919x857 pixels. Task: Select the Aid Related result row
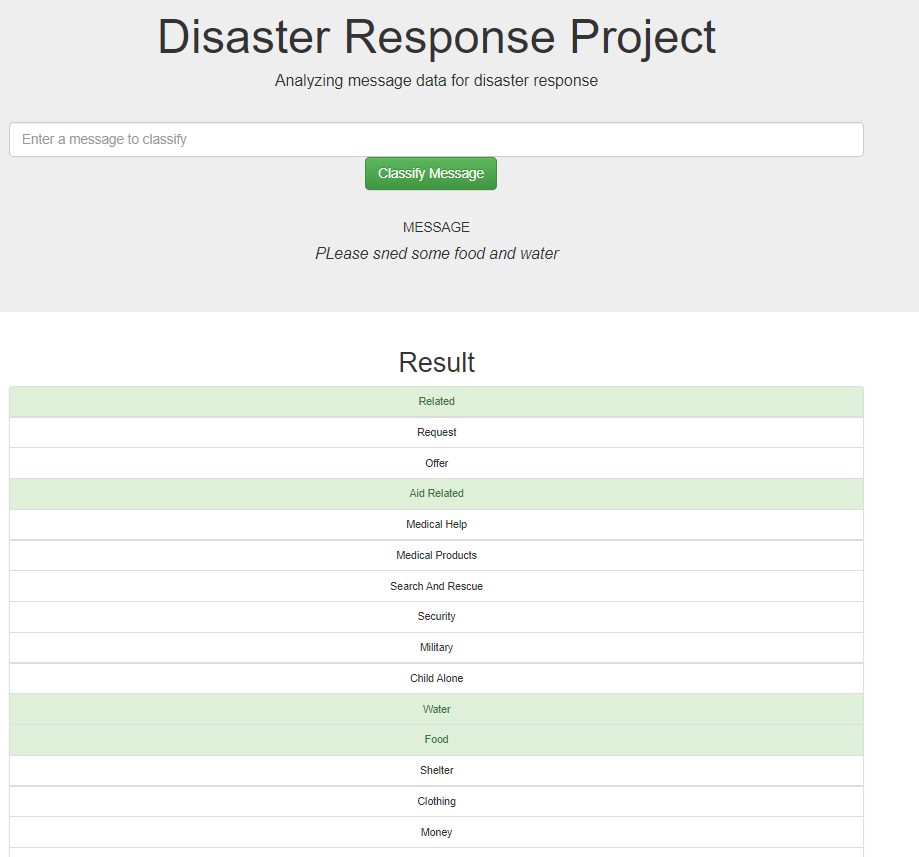pyautogui.click(x=436, y=494)
